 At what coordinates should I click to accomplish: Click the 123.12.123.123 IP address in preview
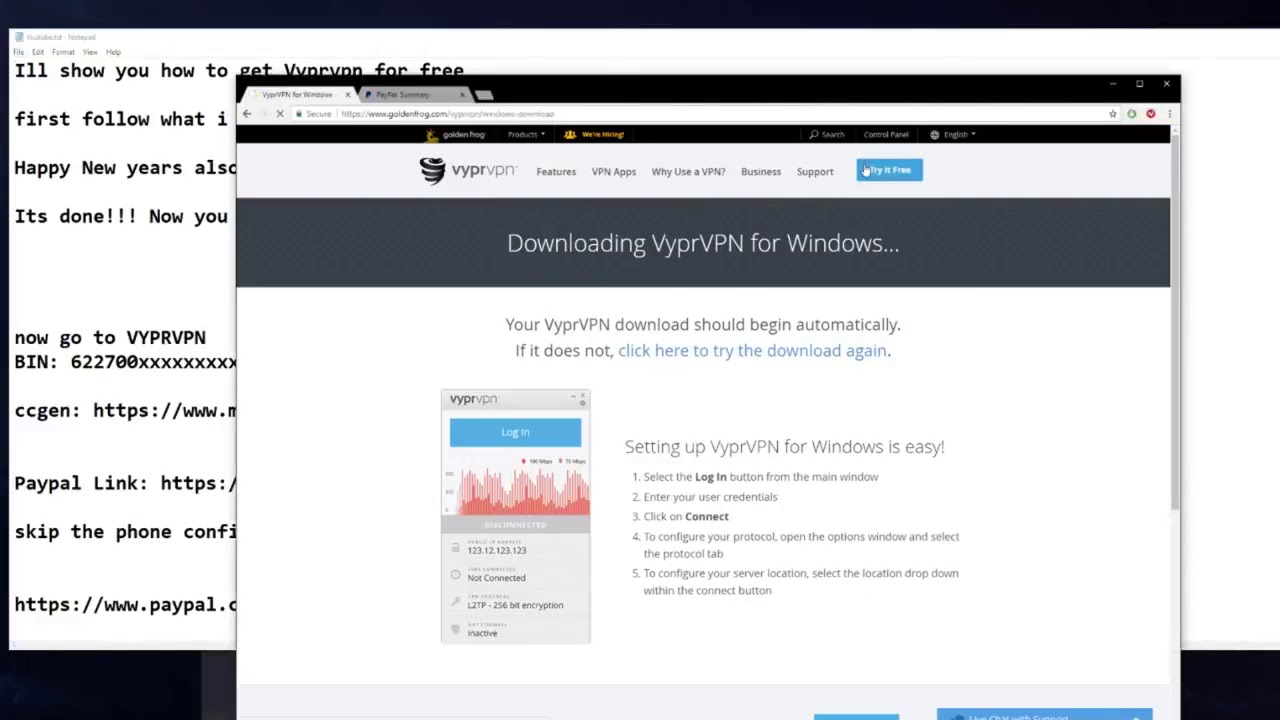tap(496, 550)
